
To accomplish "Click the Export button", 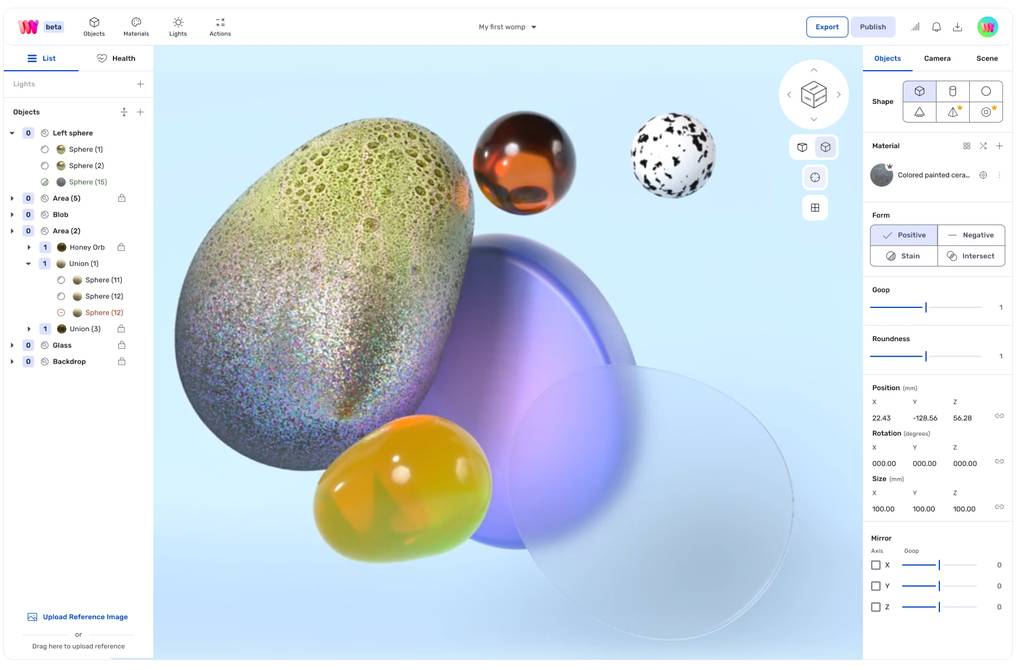I will point(826,27).
